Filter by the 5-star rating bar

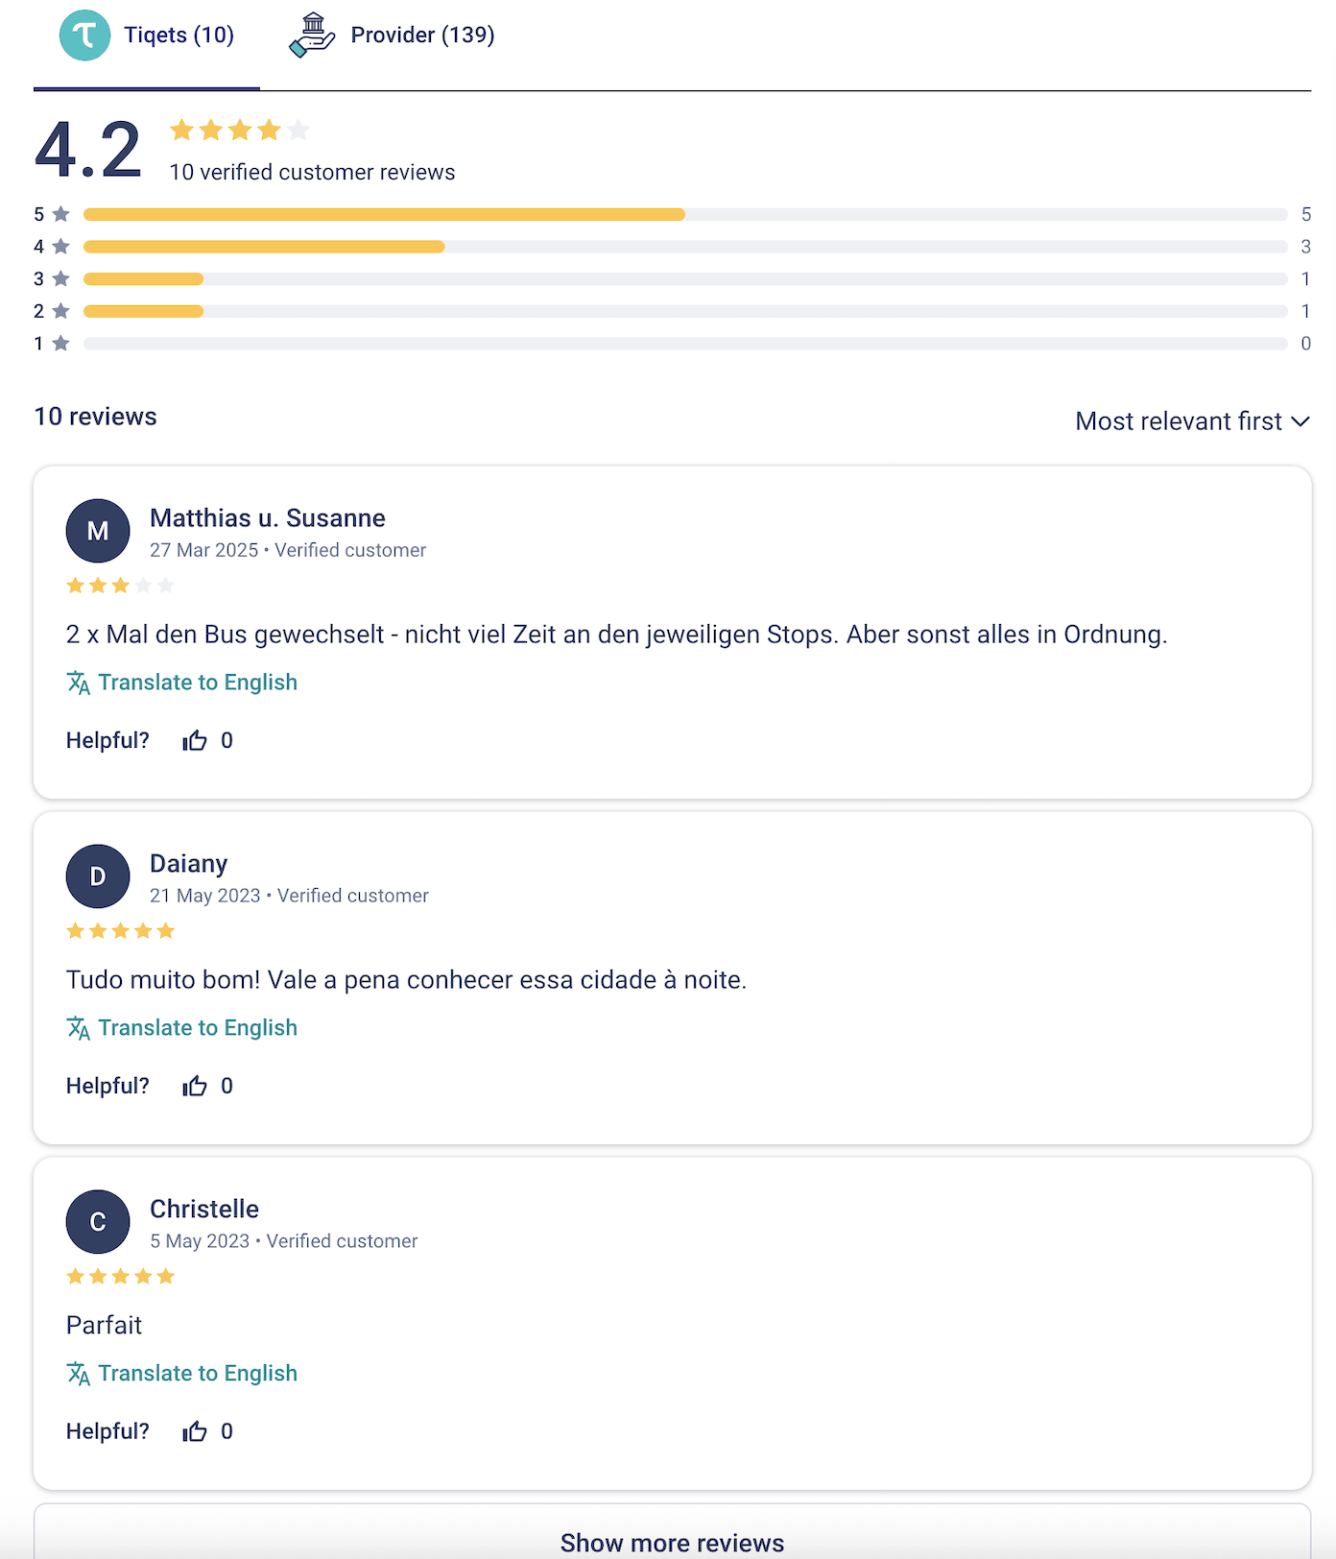684,215
